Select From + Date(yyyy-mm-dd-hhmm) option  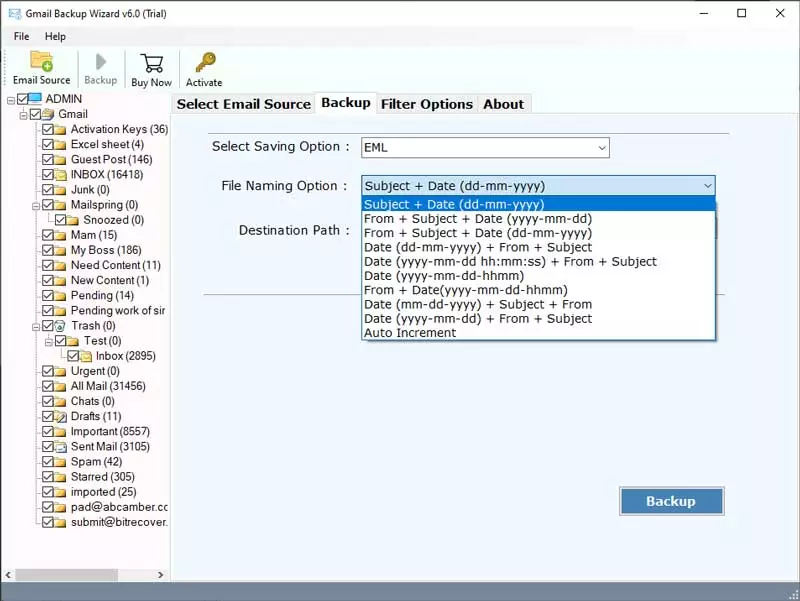click(x=465, y=290)
